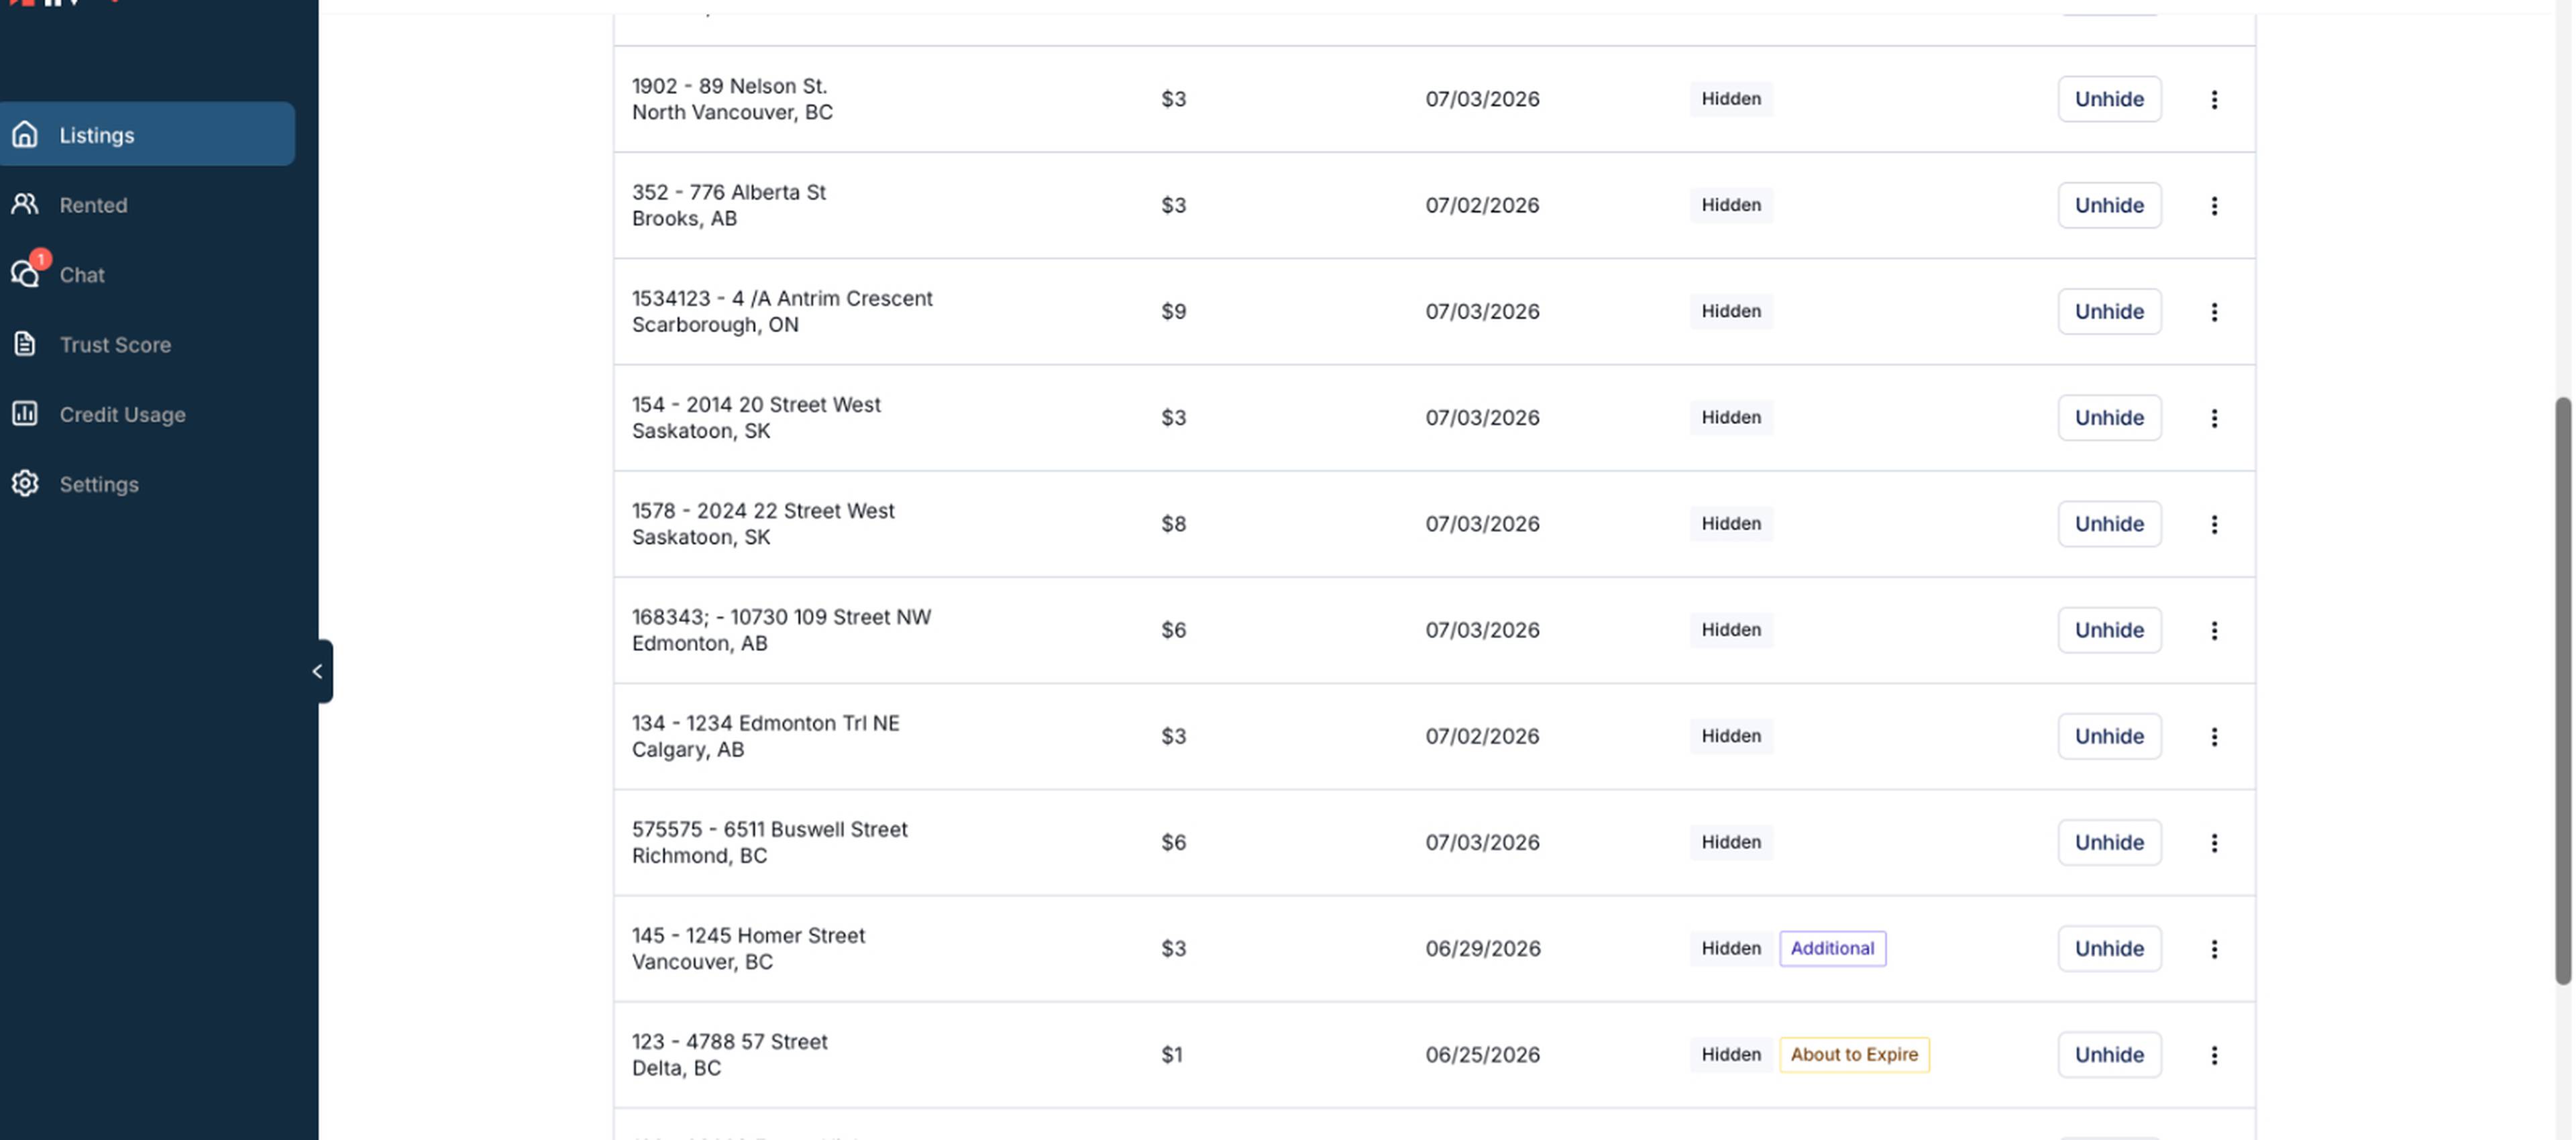2576x1140 pixels.
Task: Click the About to Expire badge
Action: 1853,1054
